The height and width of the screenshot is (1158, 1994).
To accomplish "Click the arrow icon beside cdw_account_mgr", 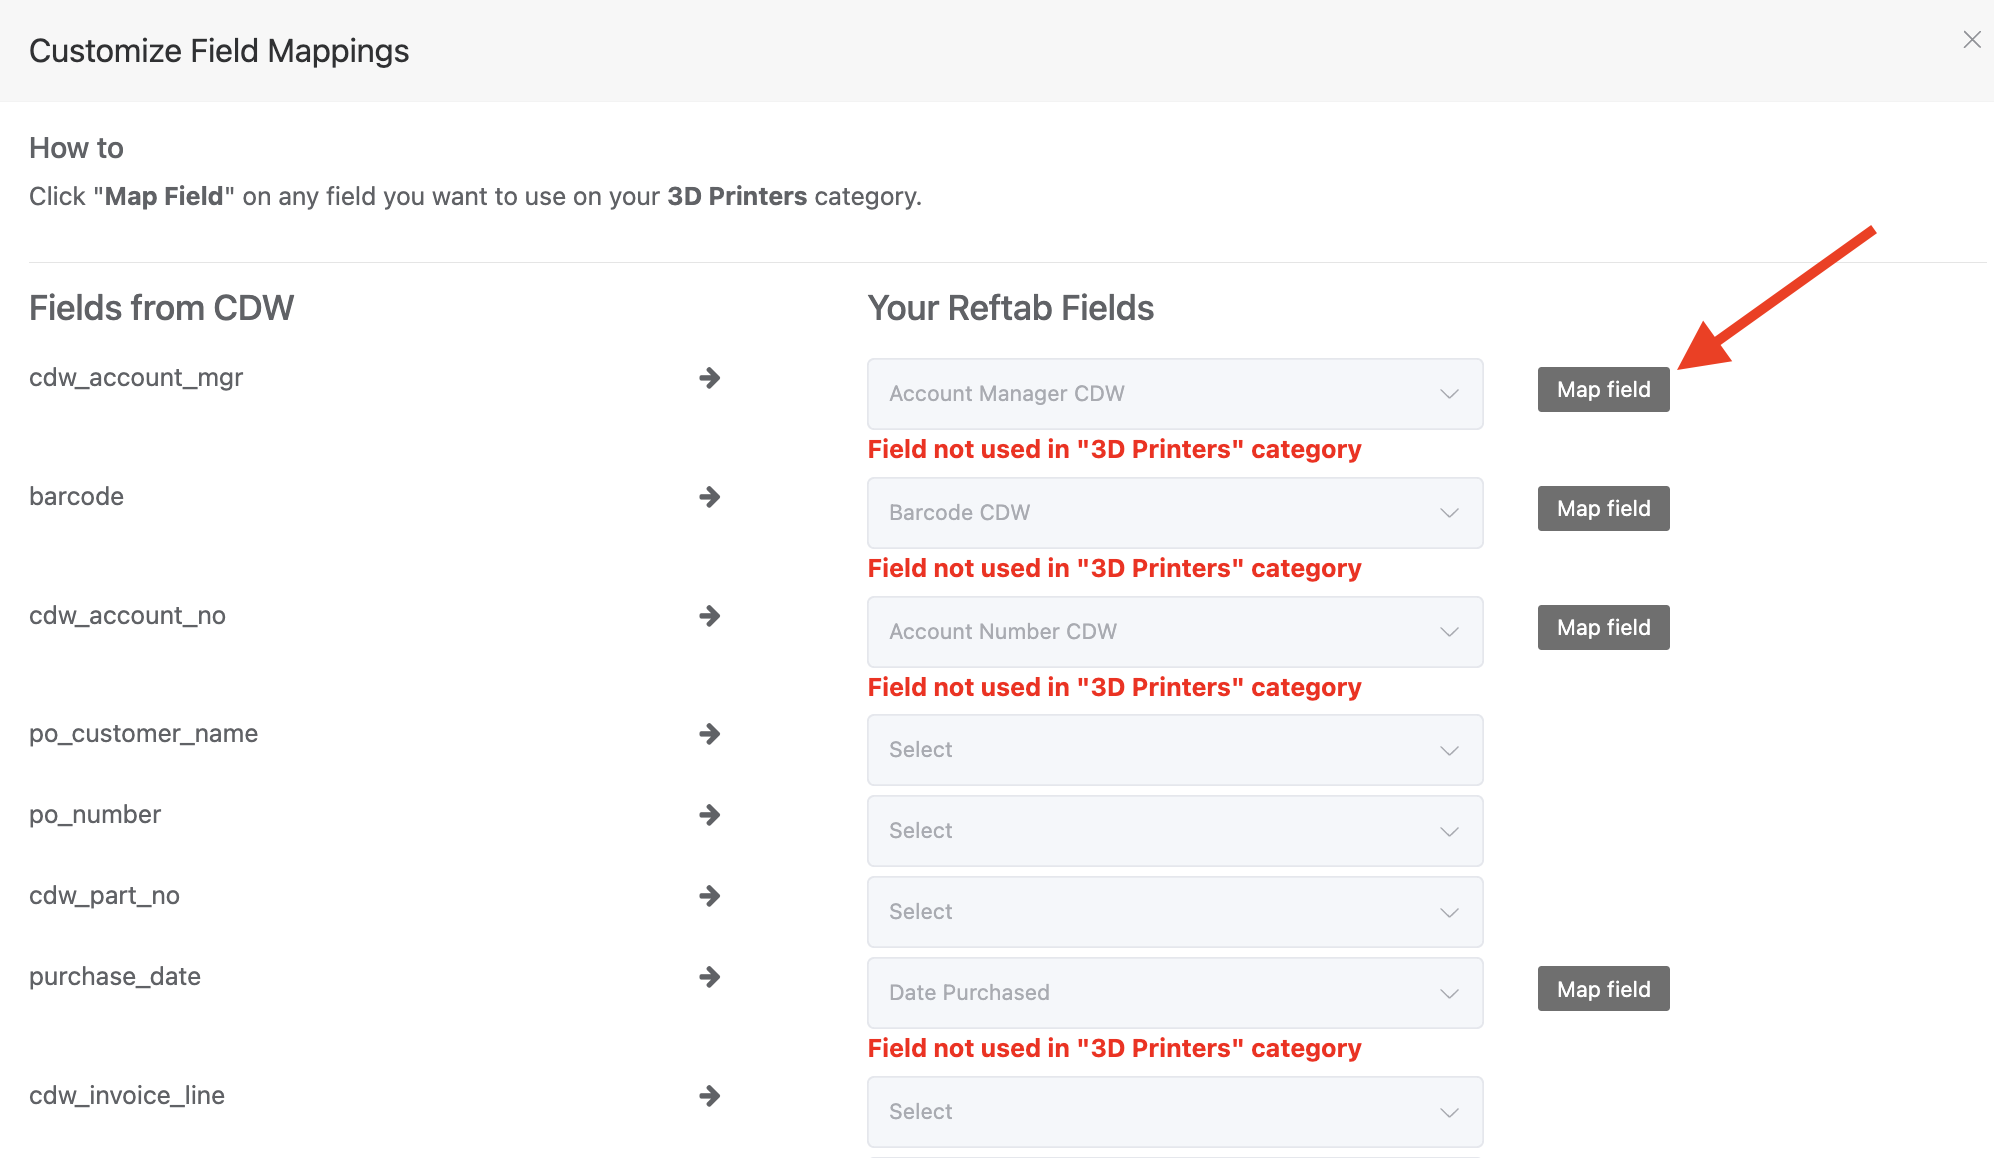I will click(x=710, y=378).
